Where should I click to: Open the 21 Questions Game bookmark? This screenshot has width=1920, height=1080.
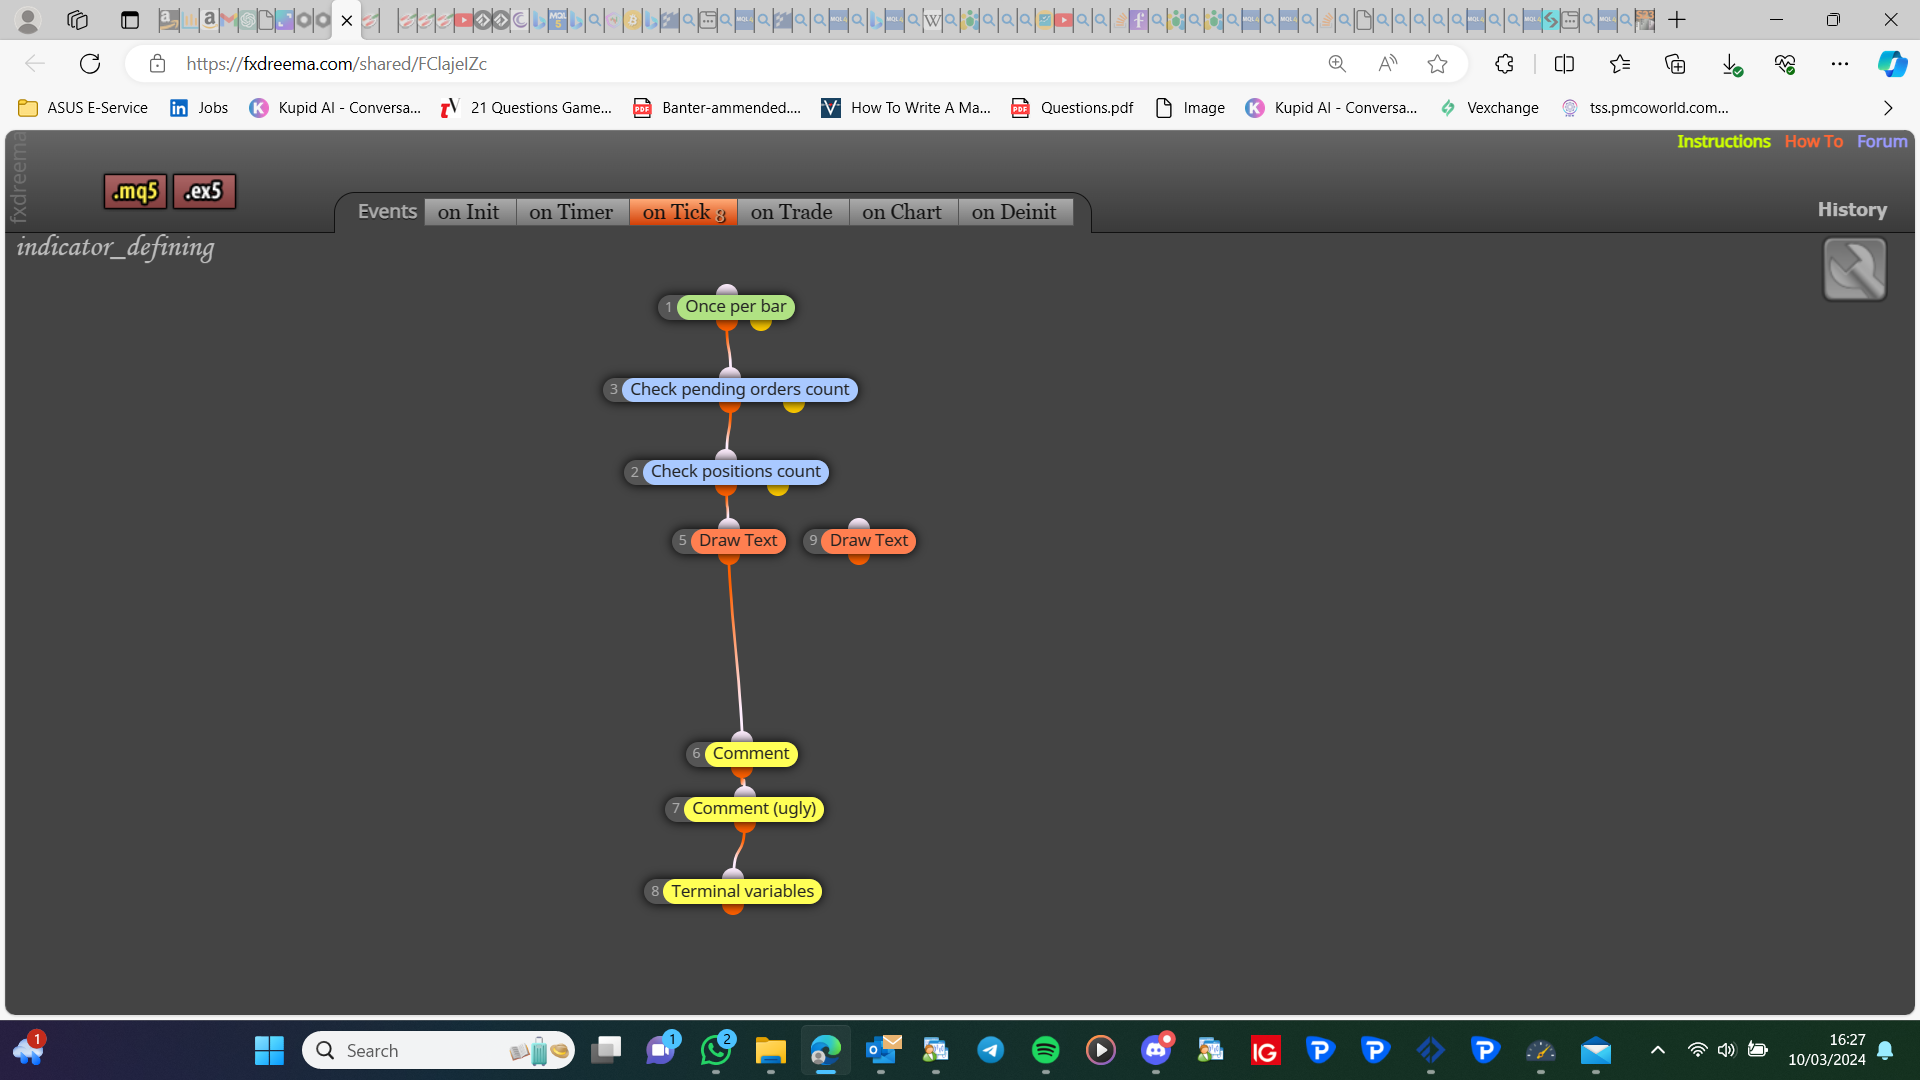click(527, 108)
